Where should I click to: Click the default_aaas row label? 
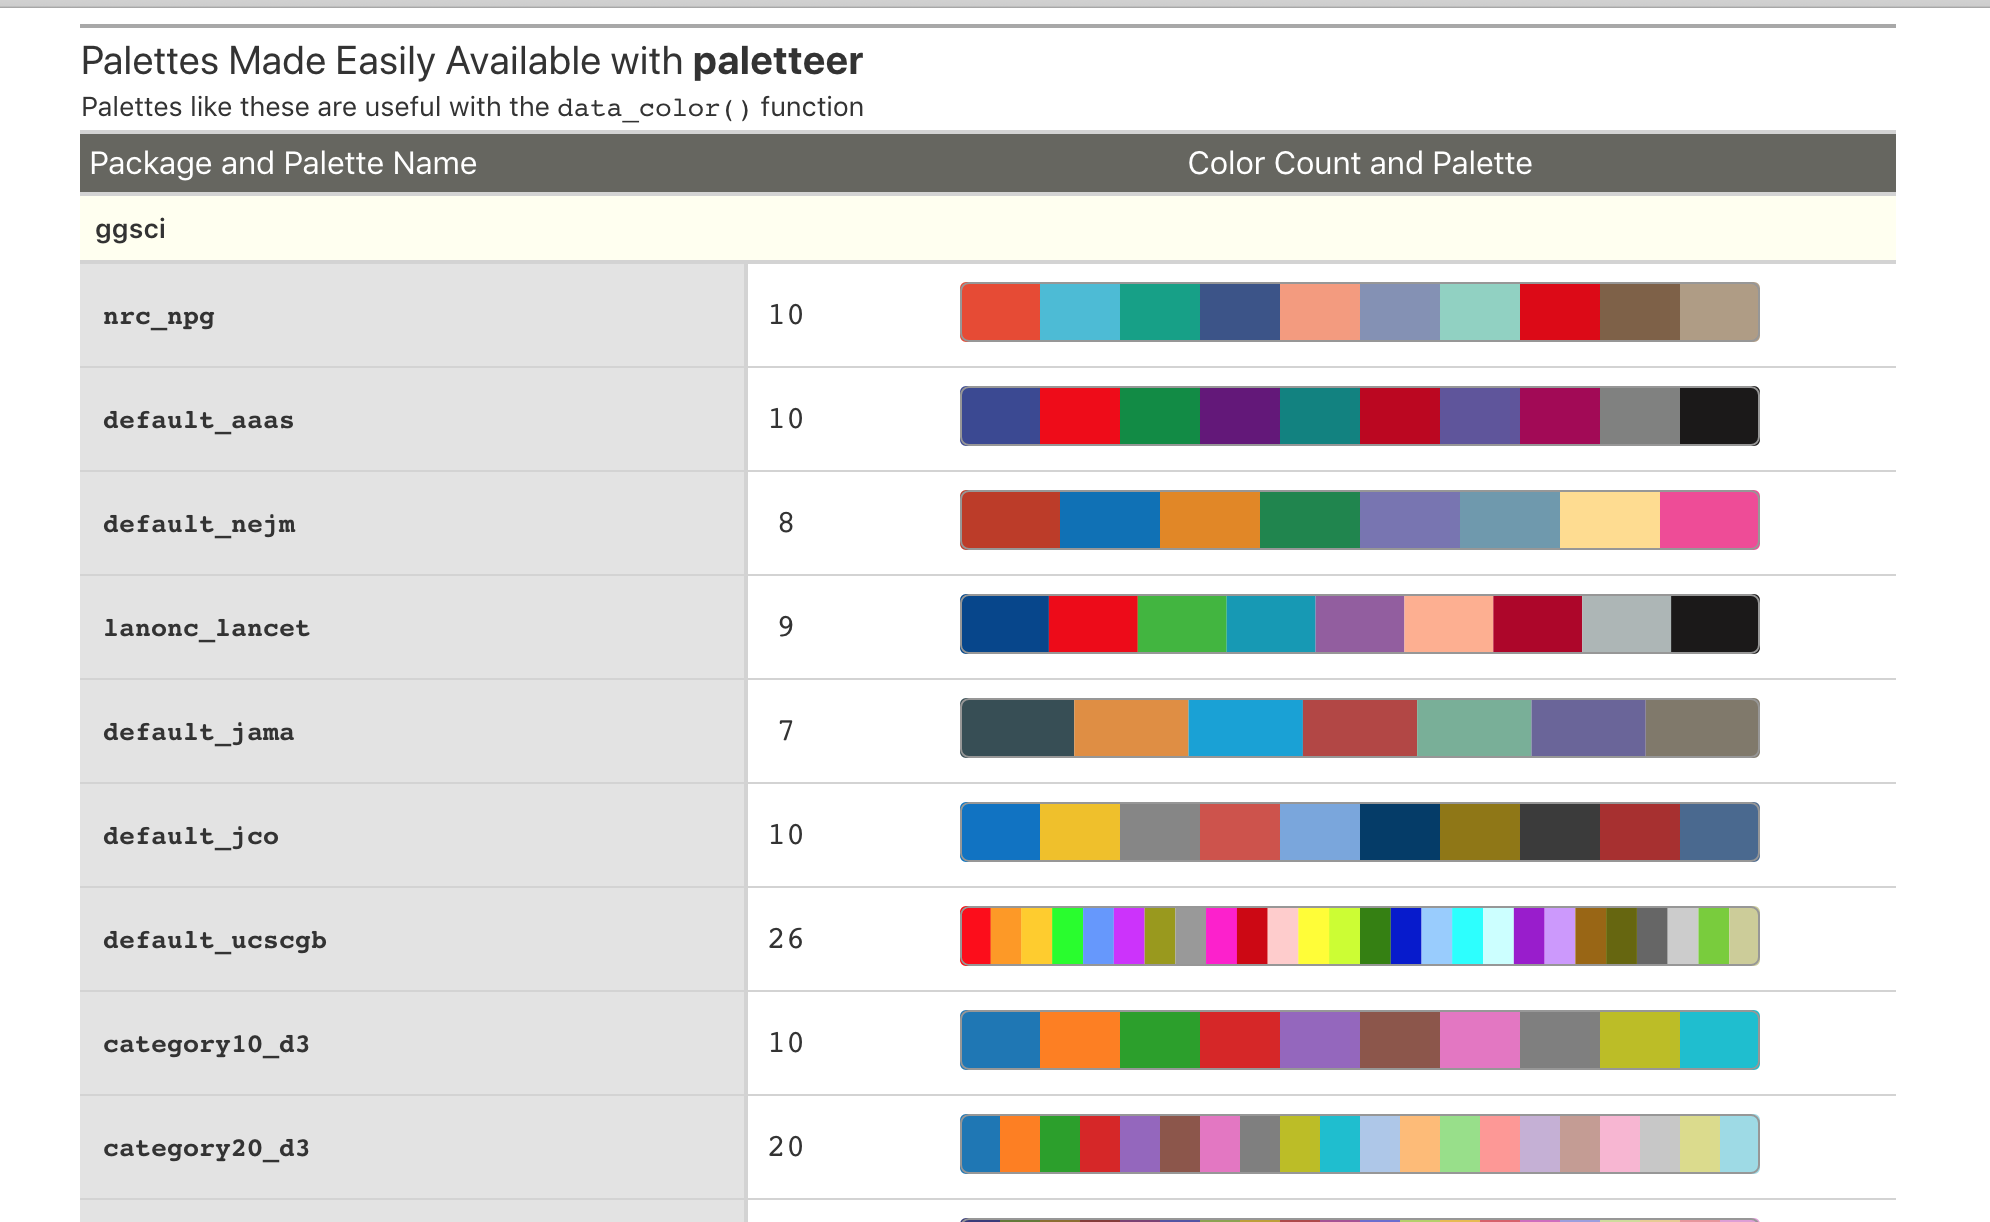tap(198, 420)
